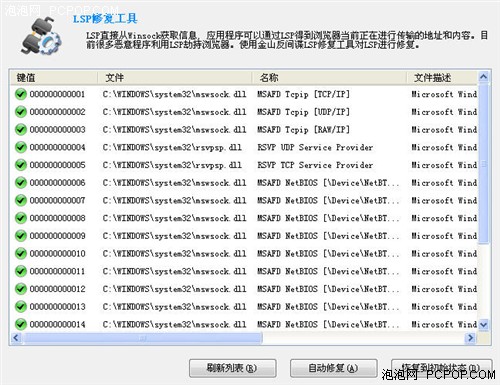Click the 刷新列表(R) button
The height and width of the screenshot is (385, 500).
232,368
